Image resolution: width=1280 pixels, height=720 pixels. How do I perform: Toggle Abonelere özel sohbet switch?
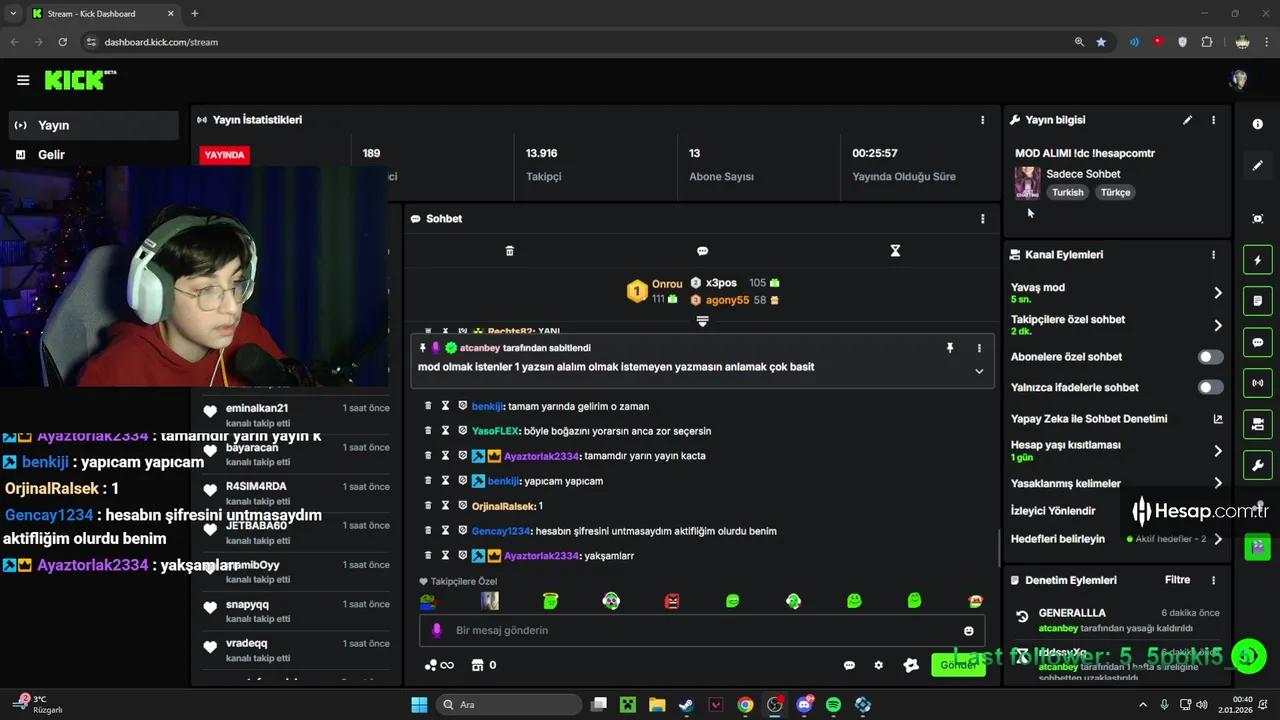coord(1210,357)
